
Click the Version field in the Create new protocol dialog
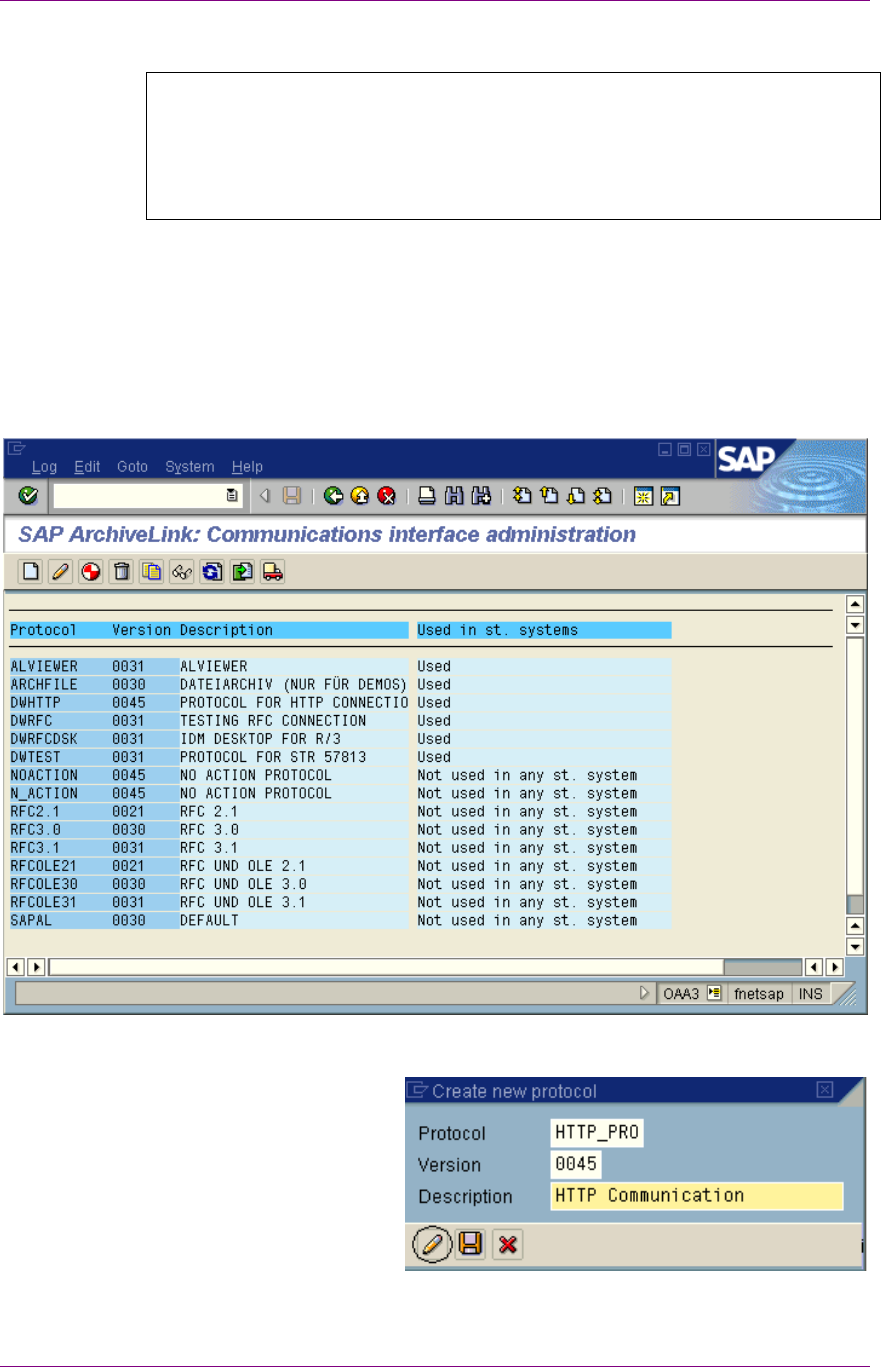click(576, 1165)
